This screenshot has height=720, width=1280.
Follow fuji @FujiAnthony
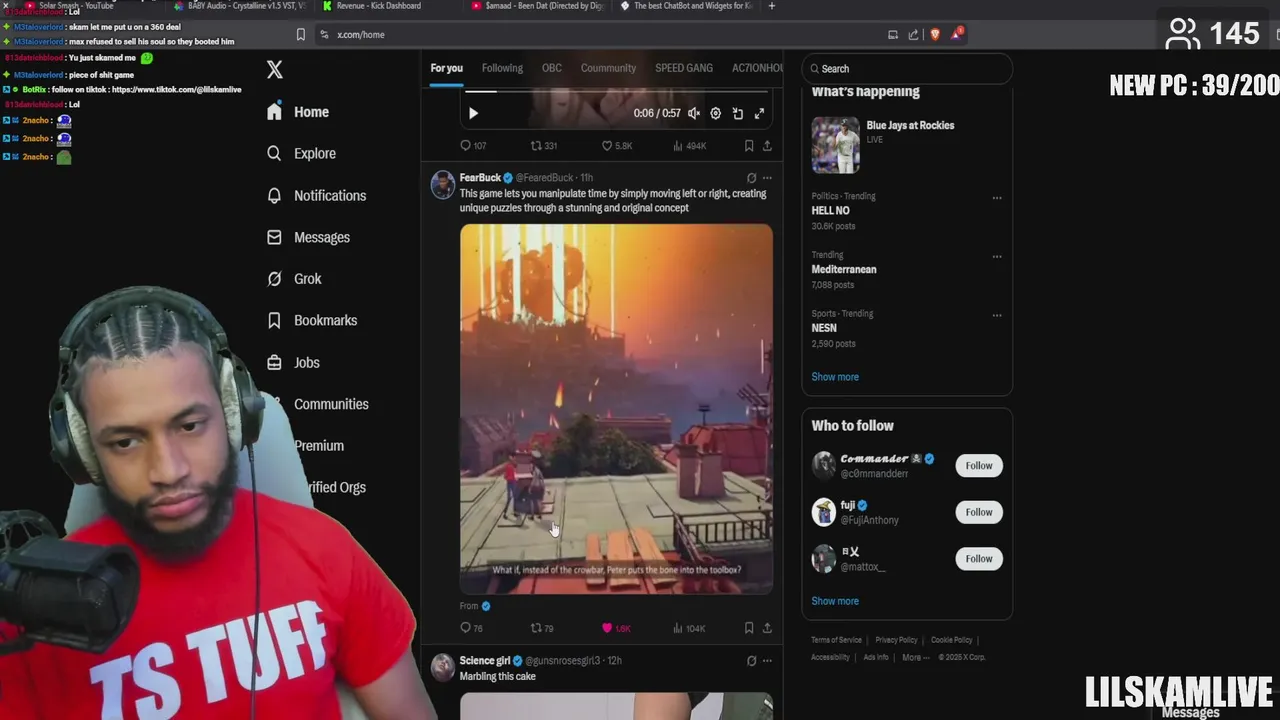point(978,512)
